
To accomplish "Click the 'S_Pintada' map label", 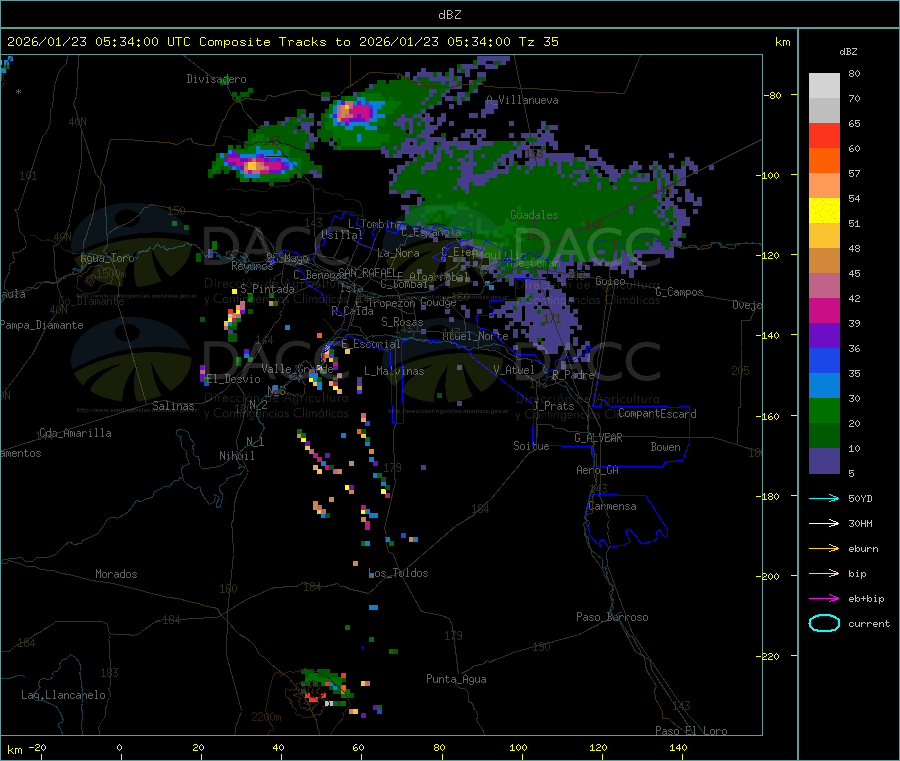I will [x=267, y=289].
